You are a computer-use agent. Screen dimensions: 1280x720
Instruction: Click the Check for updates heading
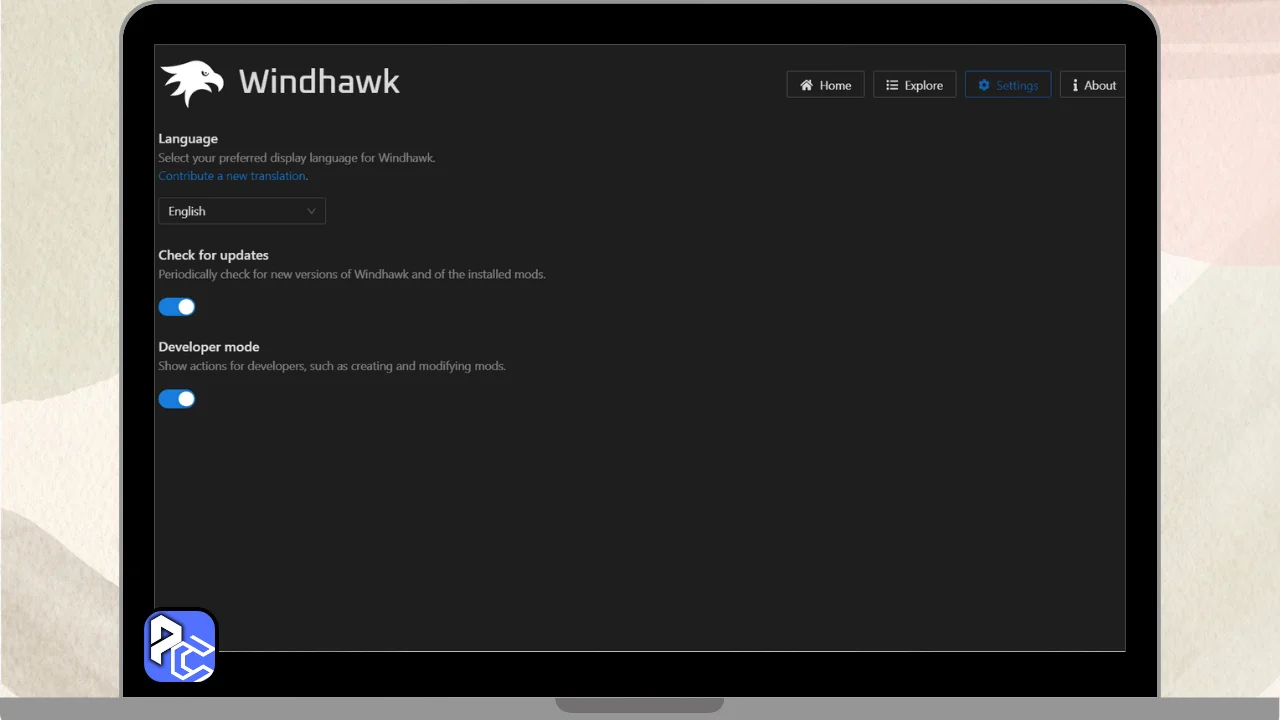coord(213,255)
